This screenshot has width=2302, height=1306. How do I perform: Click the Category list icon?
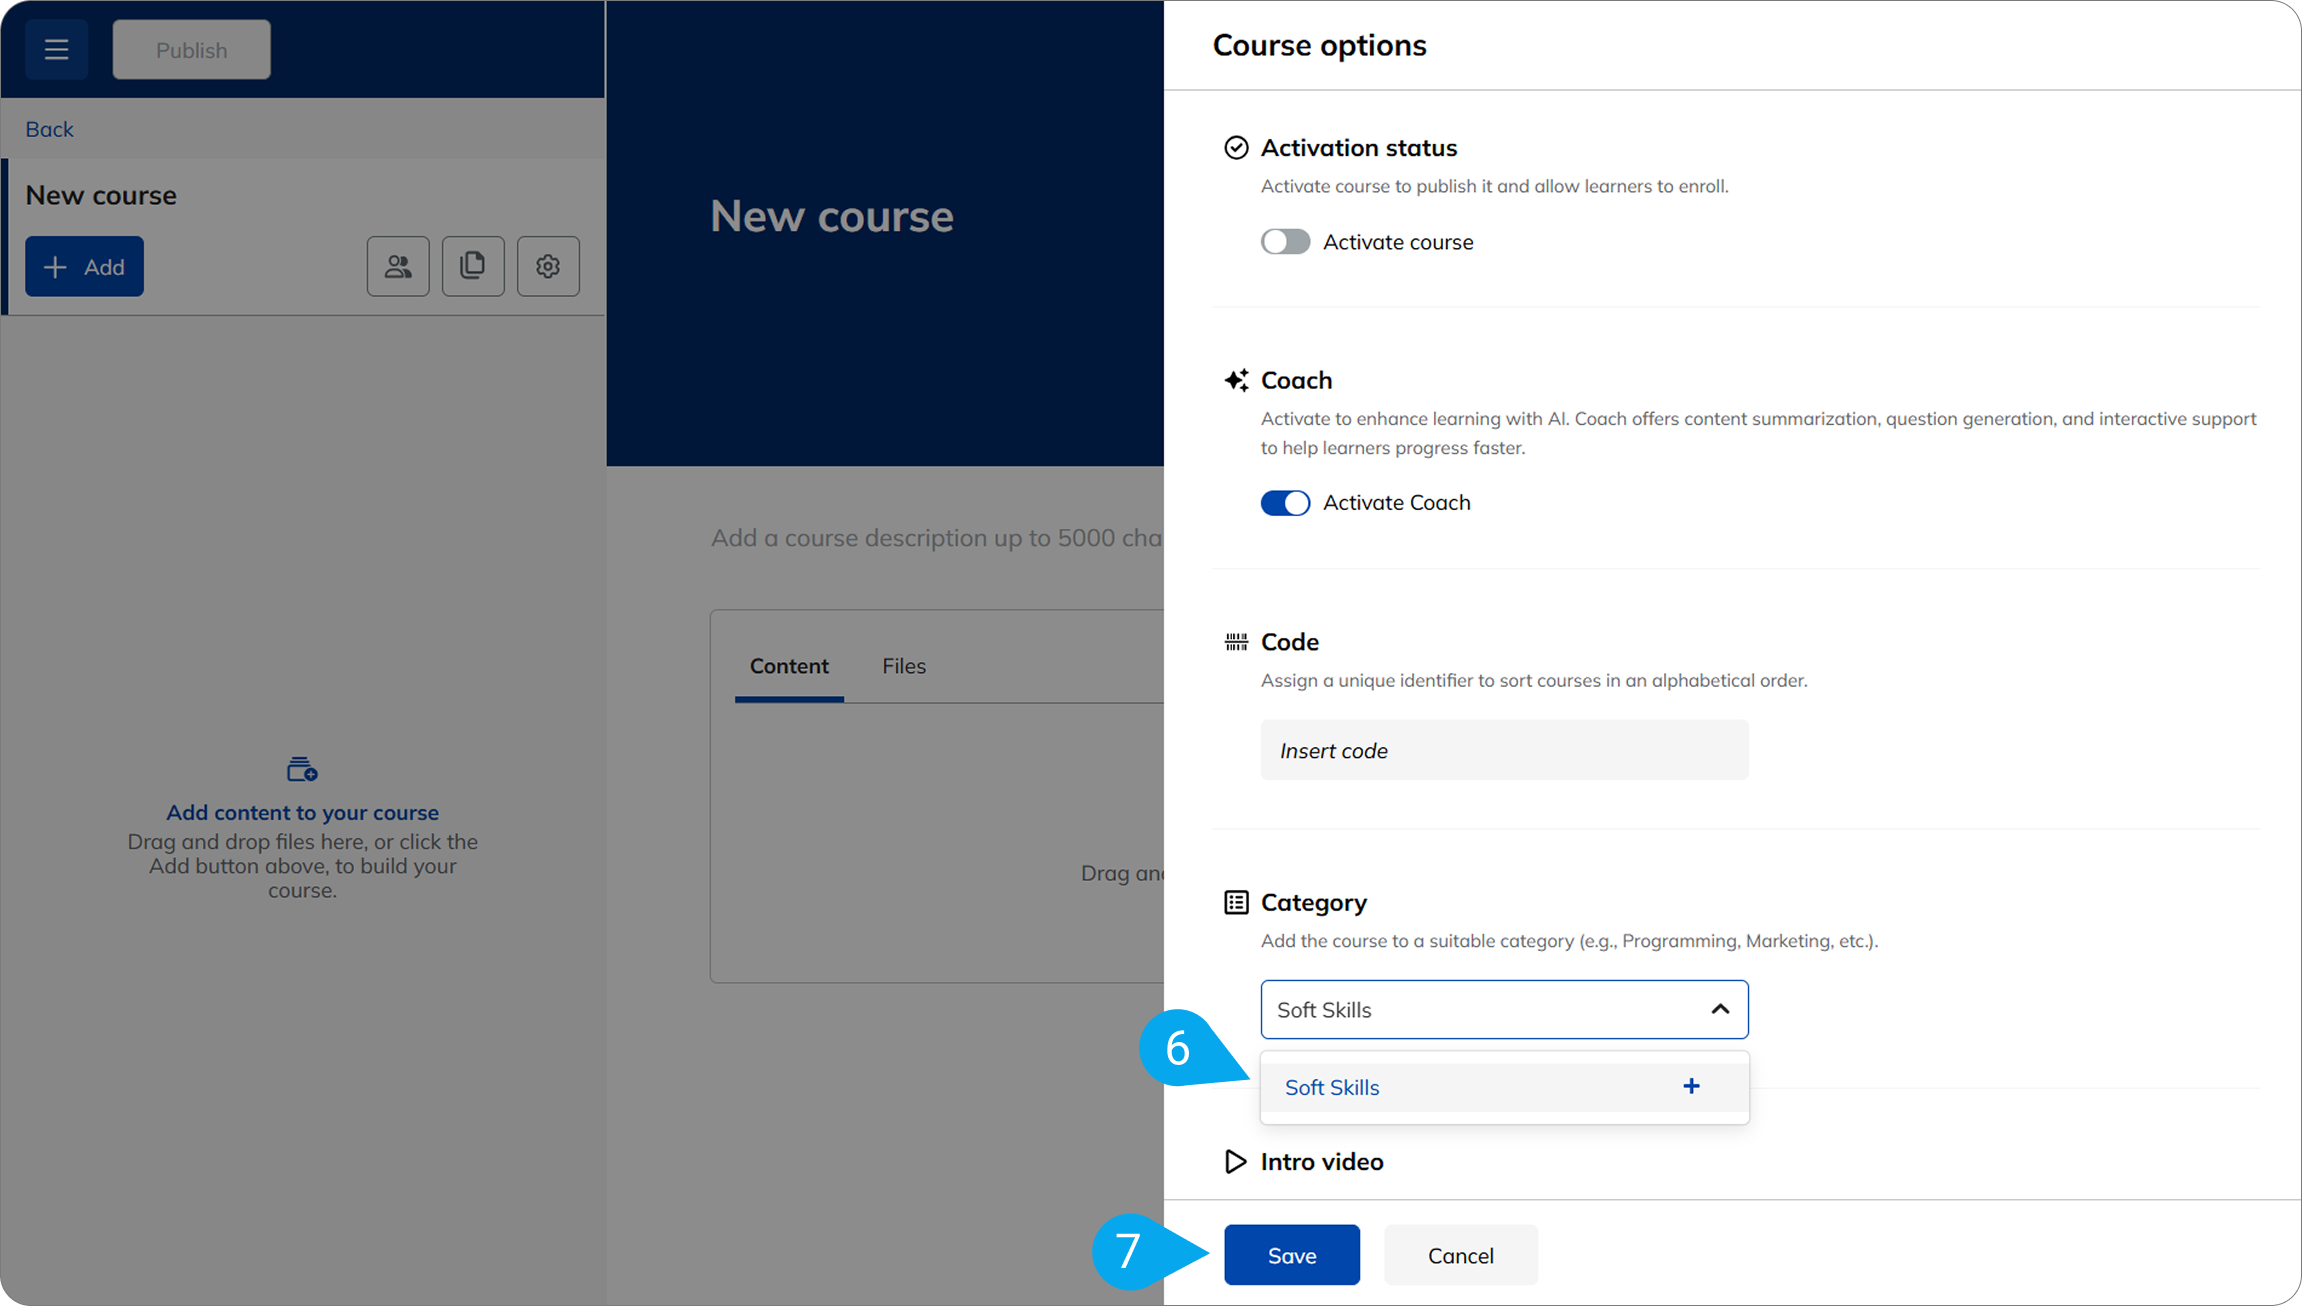click(x=1236, y=902)
